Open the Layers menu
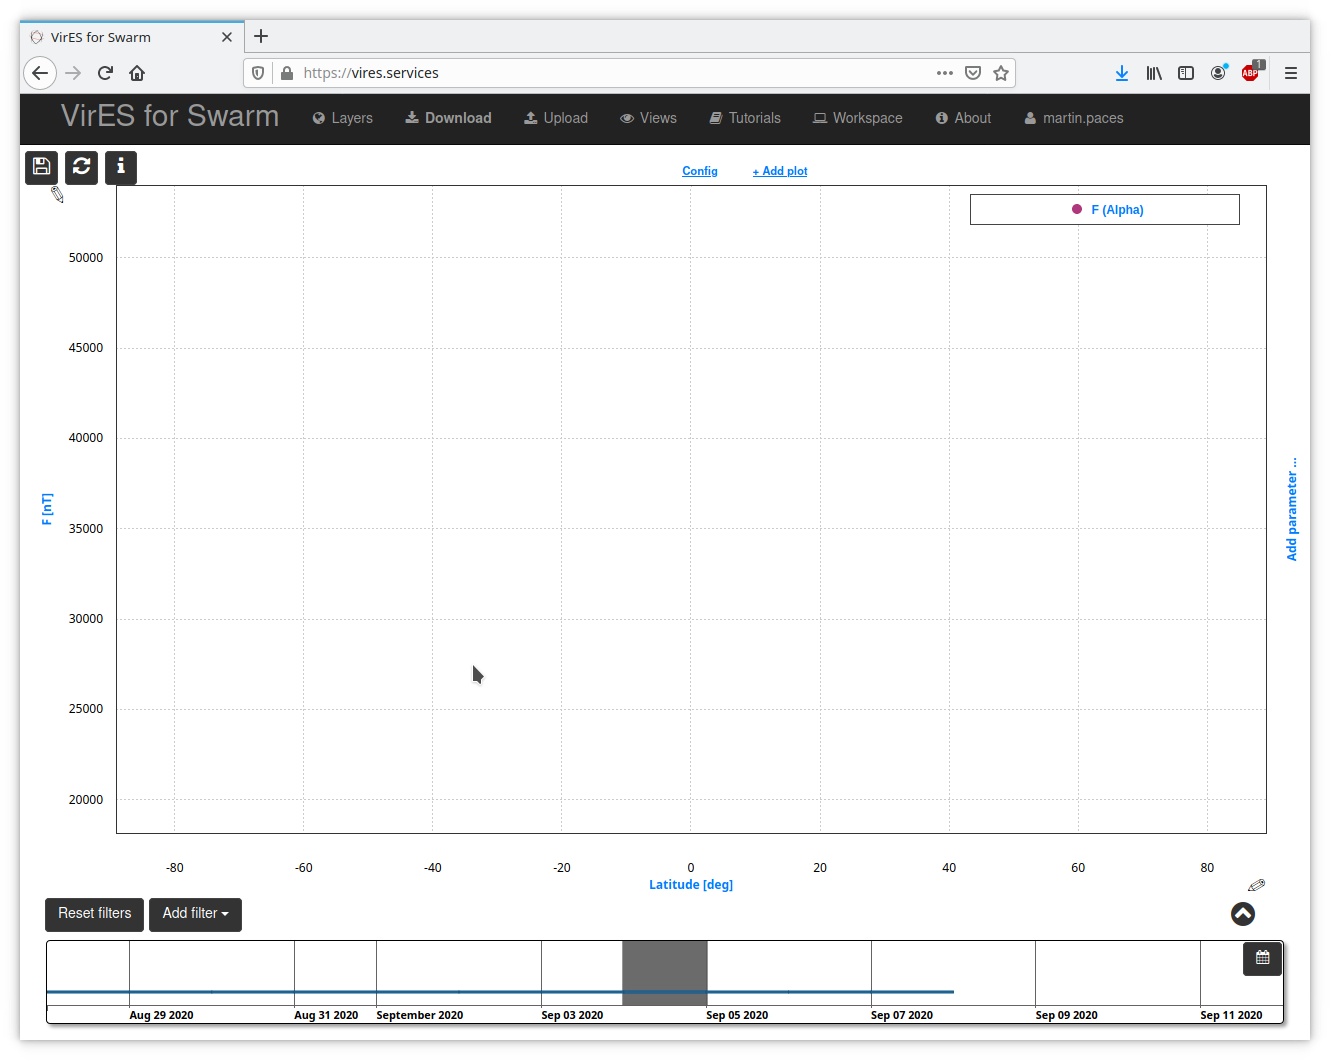This screenshot has height=1060, width=1330. (342, 118)
